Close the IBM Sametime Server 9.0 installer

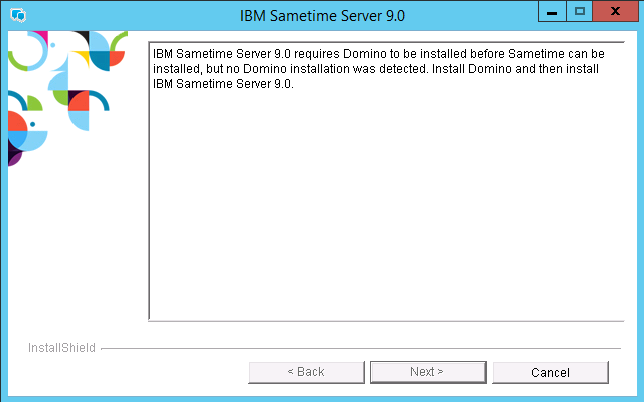pyautogui.click(x=616, y=11)
